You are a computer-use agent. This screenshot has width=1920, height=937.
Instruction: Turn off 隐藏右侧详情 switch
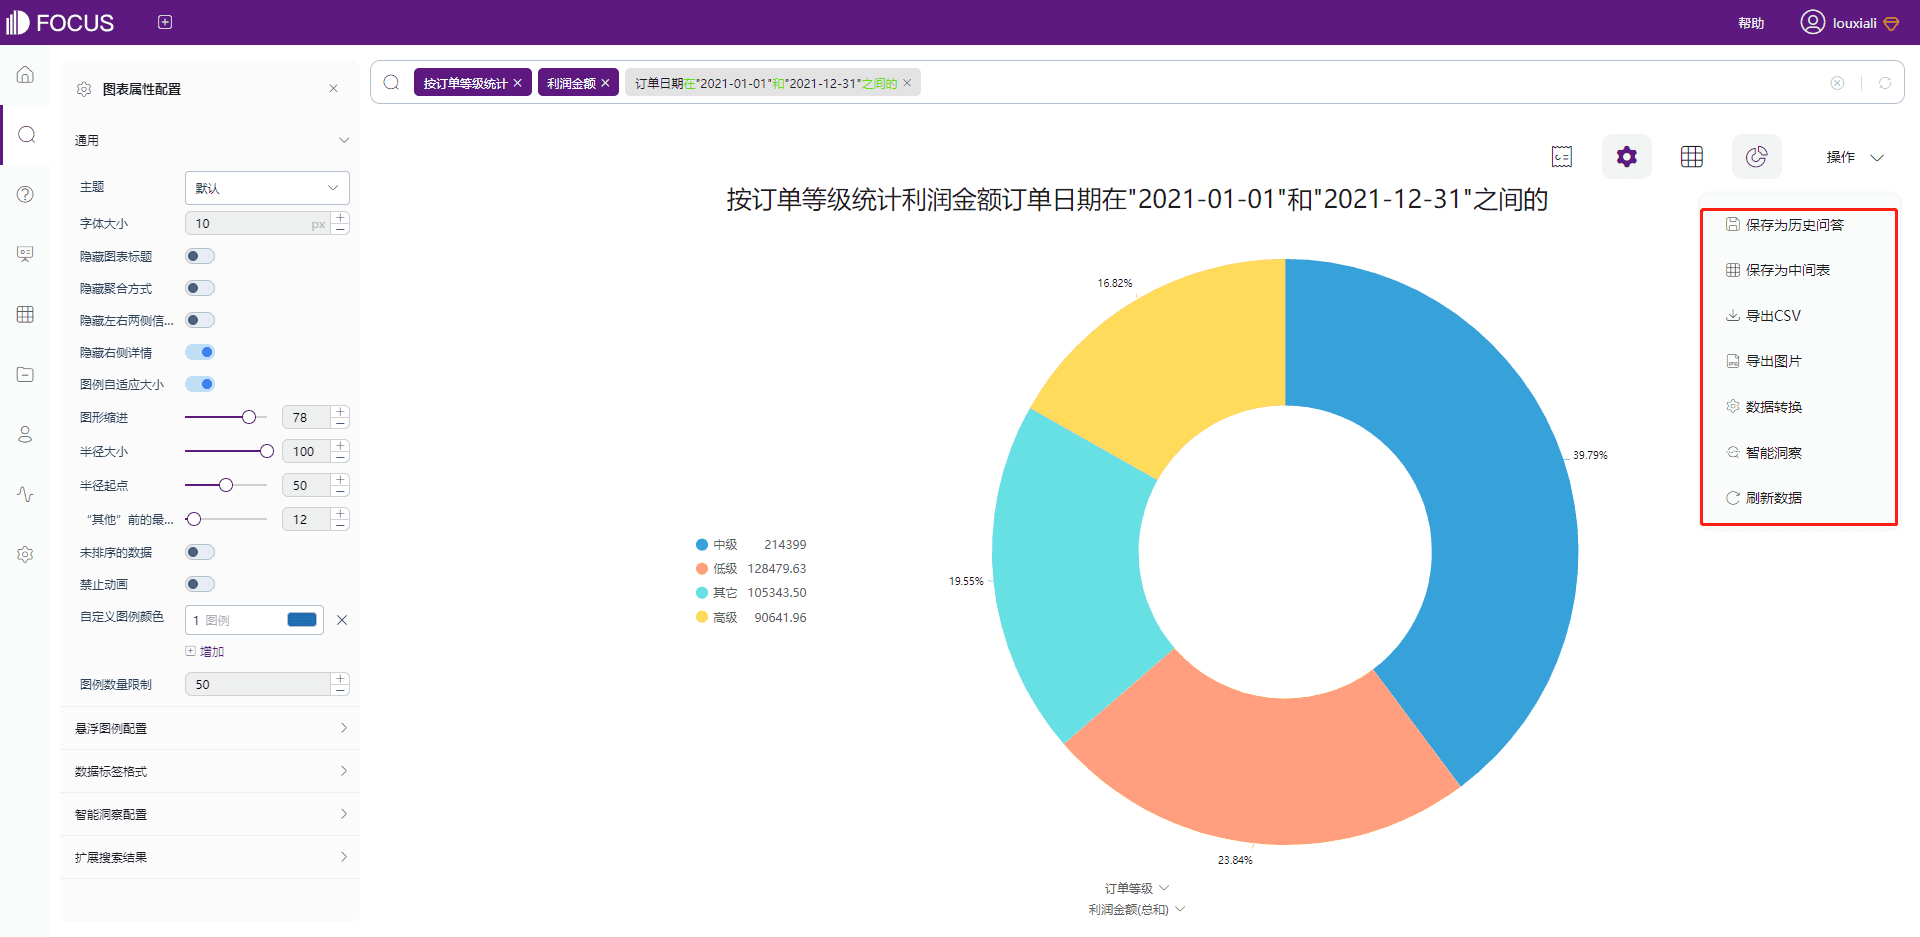pyautogui.click(x=200, y=352)
